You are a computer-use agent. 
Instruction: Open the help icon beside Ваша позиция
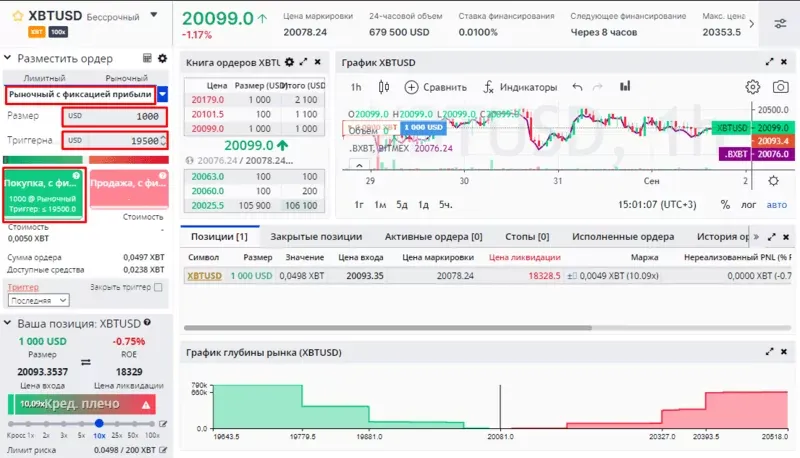(147, 322)
